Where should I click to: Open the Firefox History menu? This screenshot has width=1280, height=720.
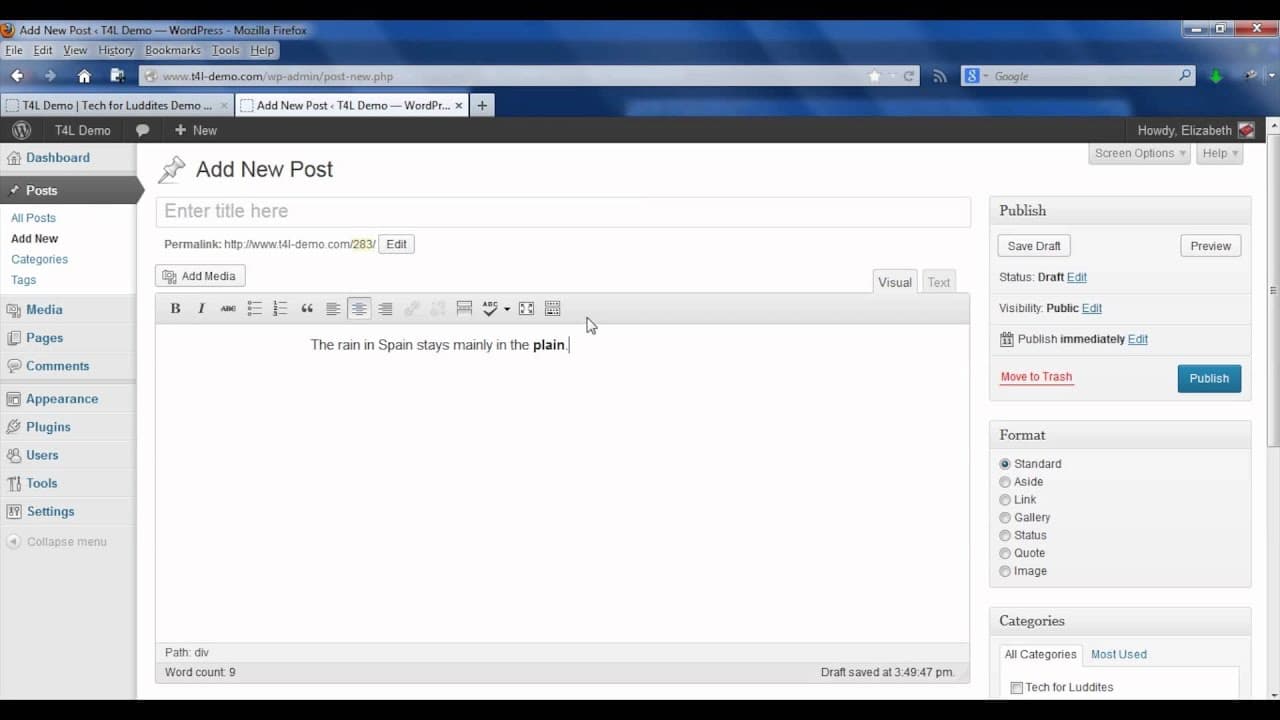pyautogui.click(x=116, y=50)
